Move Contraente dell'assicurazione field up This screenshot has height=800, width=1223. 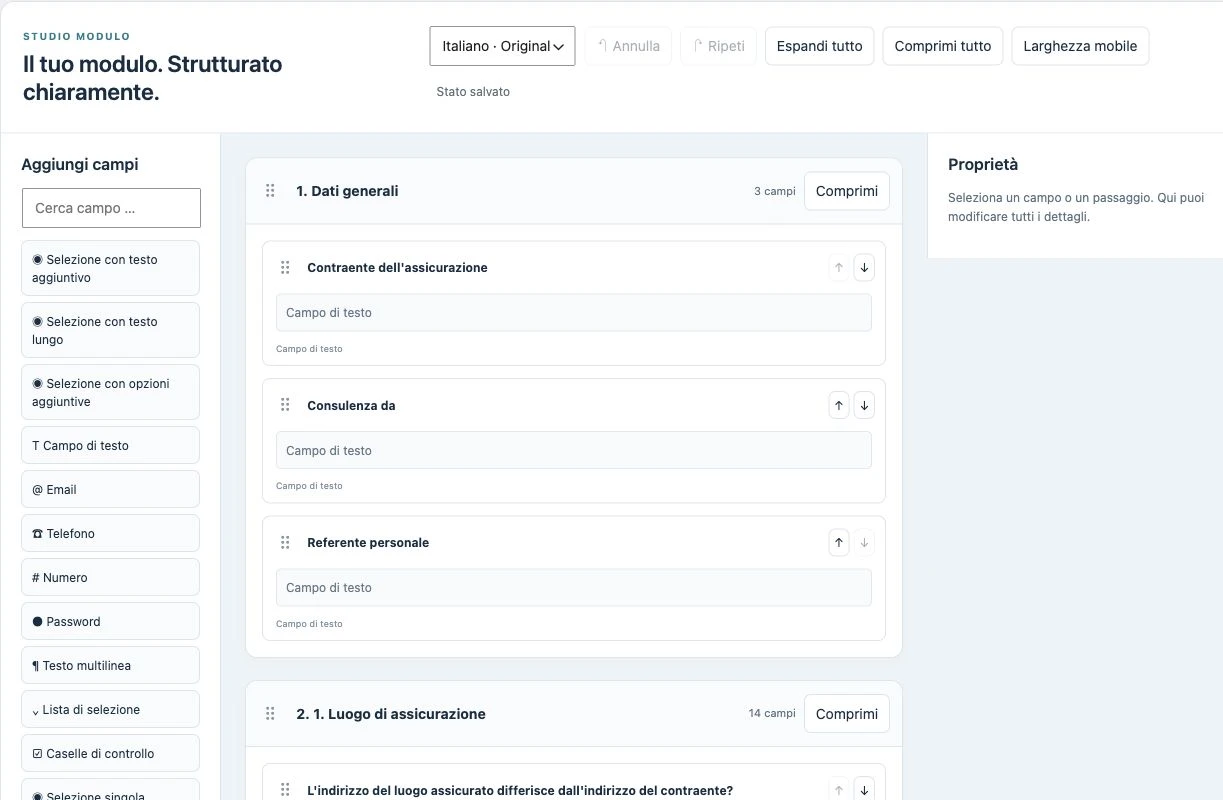pyautogui.click(x=839, y=268)
